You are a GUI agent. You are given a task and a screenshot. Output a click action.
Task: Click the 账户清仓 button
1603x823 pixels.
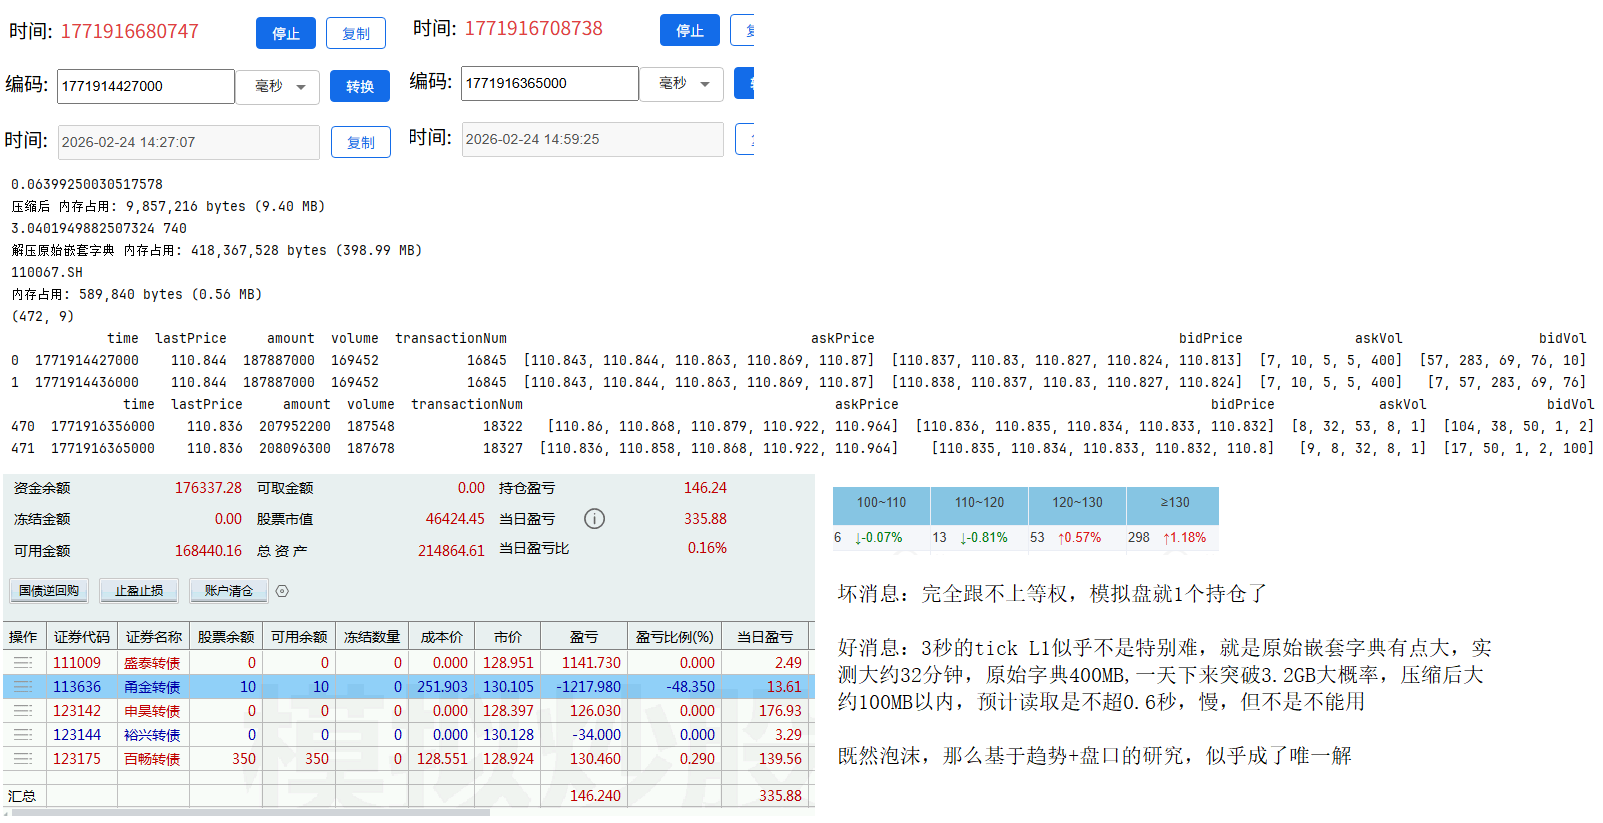pos(229,591)
